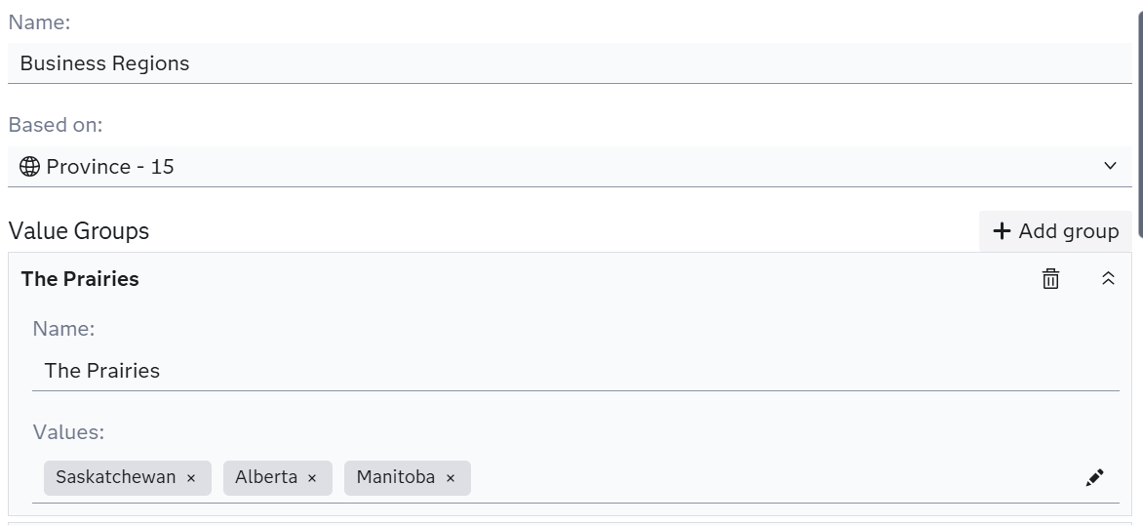The image size is (1144, 526).
Task: Edit values using the pencil icon
Action: [x=1094, y=478]
